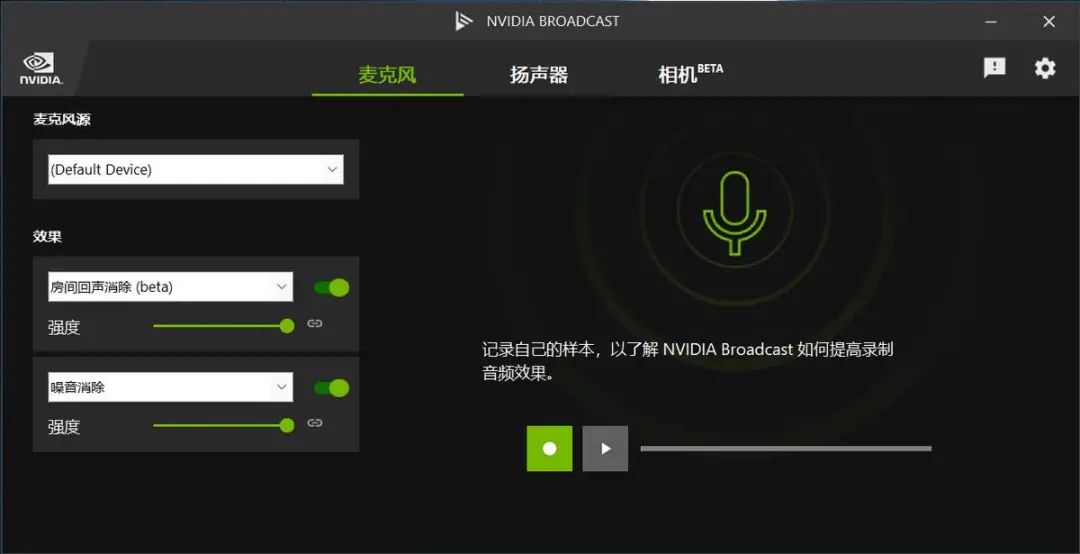
Task: Close the NVIDIA Broadcast window
Action: (1049, 21)
